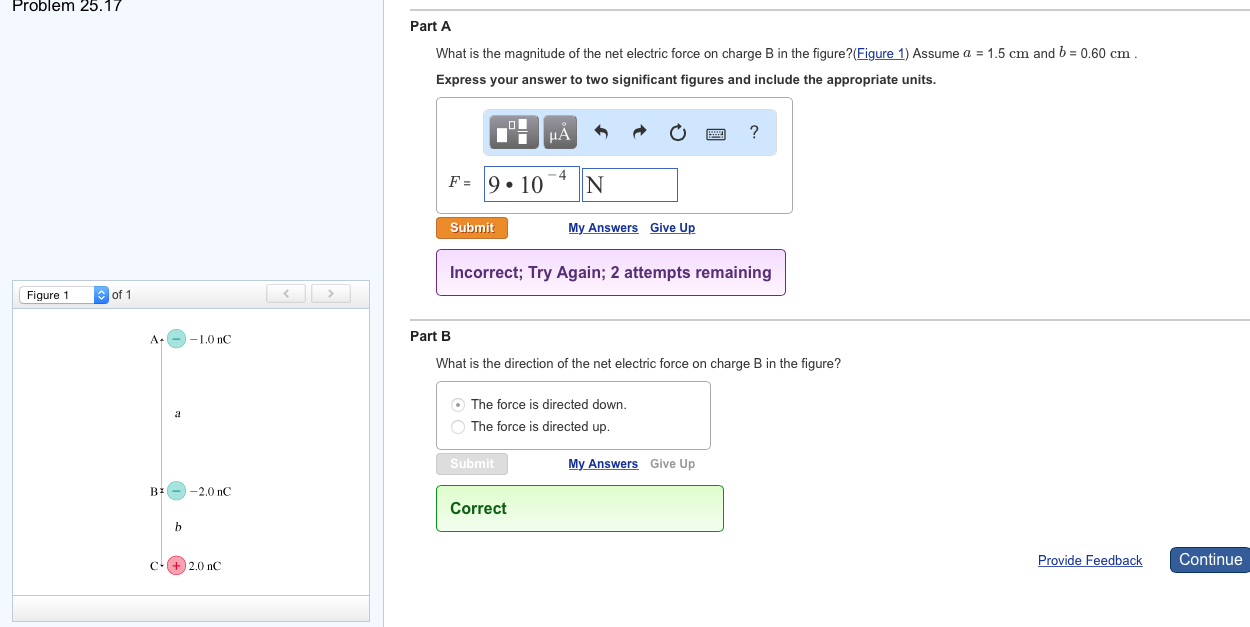Click the help question mark icon
The width and height of the screenshot is (1250, 627).
(753, 132)
